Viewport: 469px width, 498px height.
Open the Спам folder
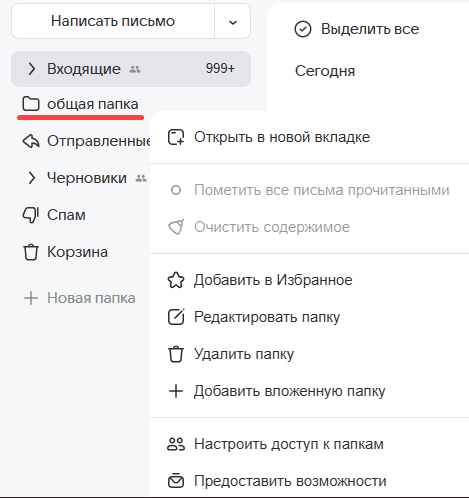point(66,215)
